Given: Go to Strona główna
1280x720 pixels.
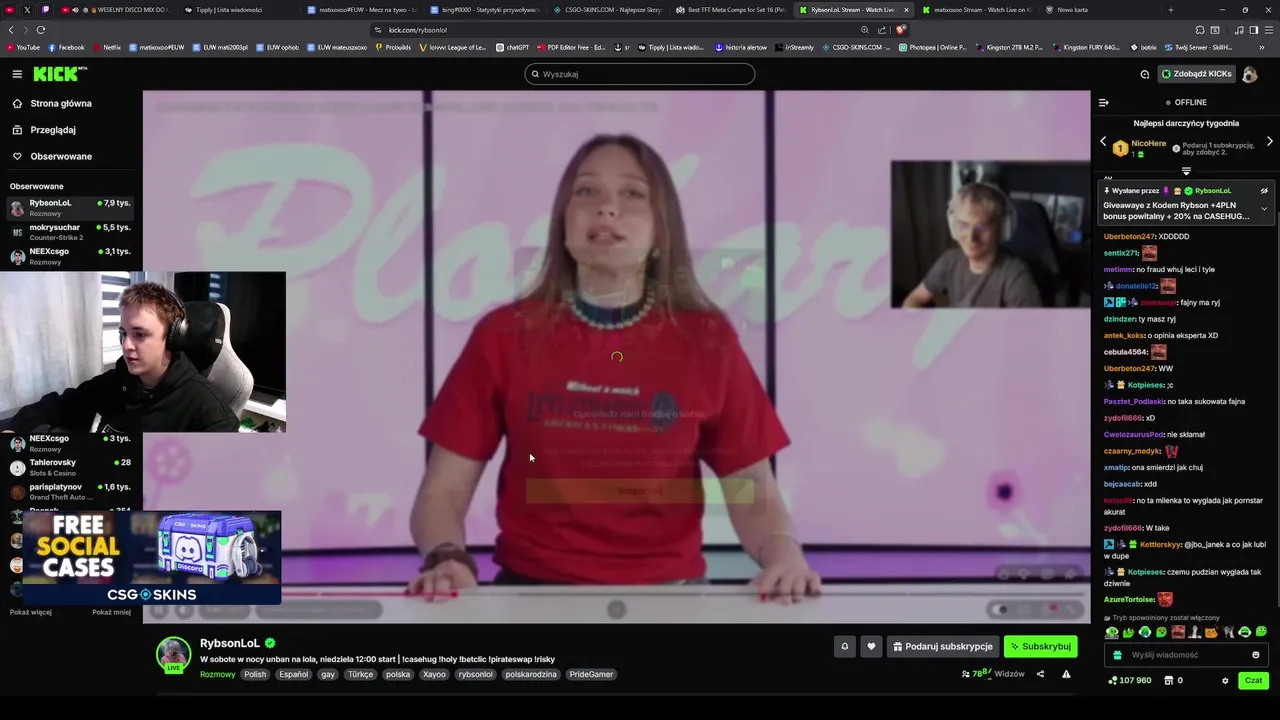Looking at the screenshot, I should 61,103.
